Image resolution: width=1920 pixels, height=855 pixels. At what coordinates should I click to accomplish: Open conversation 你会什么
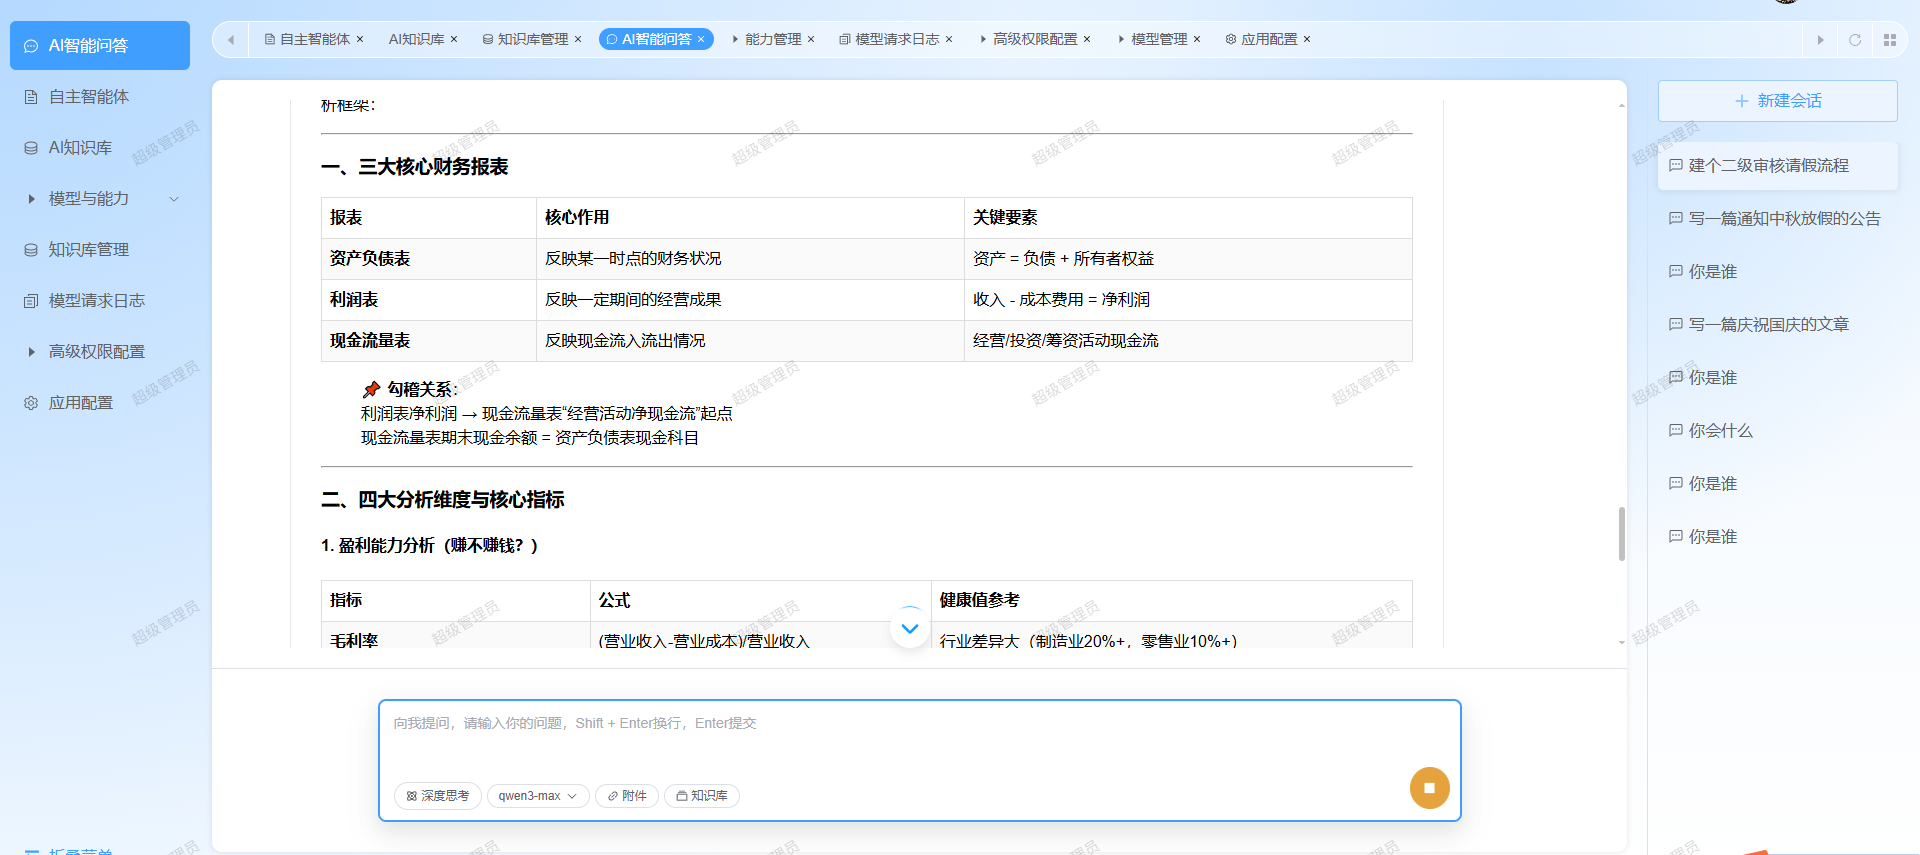pos(1778,431)
